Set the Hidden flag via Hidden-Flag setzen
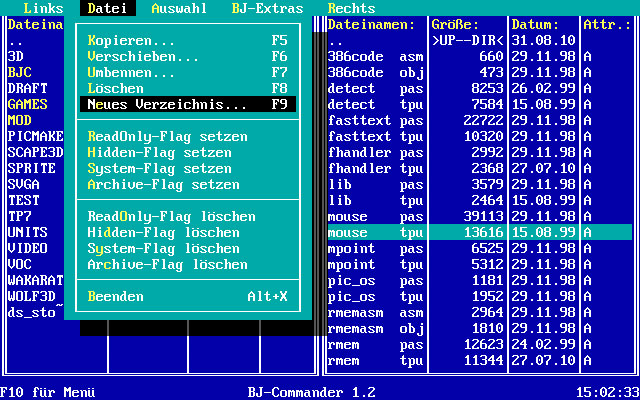This screenshot has width=640, height=400. (x=160, y=152)
